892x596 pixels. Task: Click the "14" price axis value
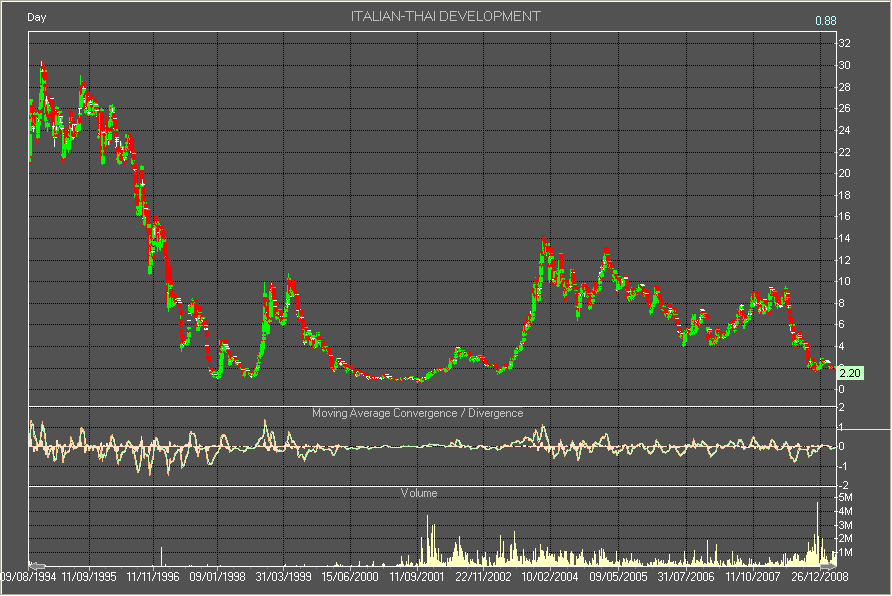point(845,238)
